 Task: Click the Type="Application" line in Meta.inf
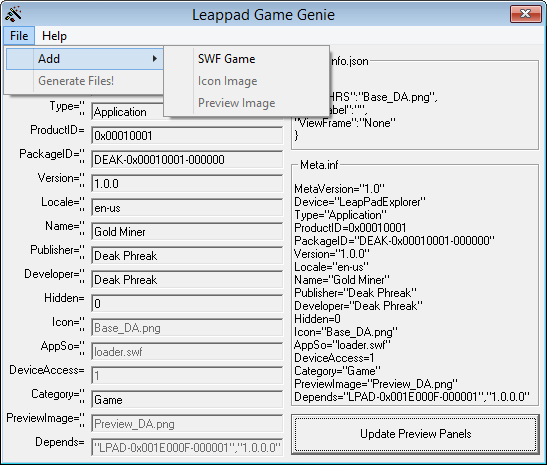[340, 215]
